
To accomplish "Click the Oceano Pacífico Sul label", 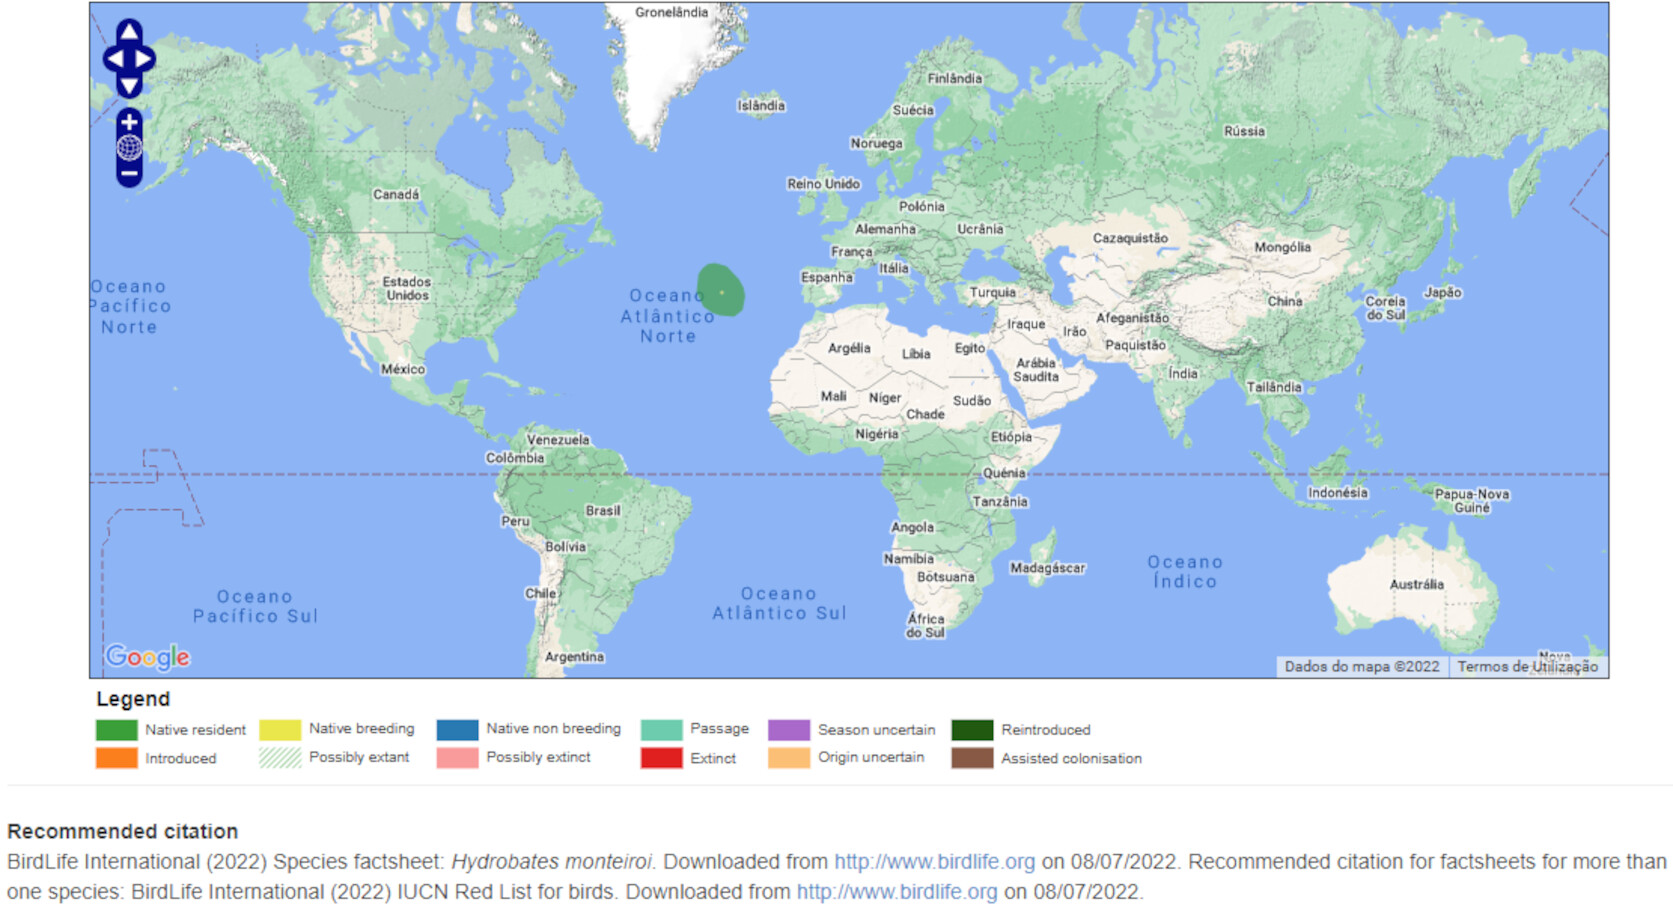I will click(x=256, y=607).
